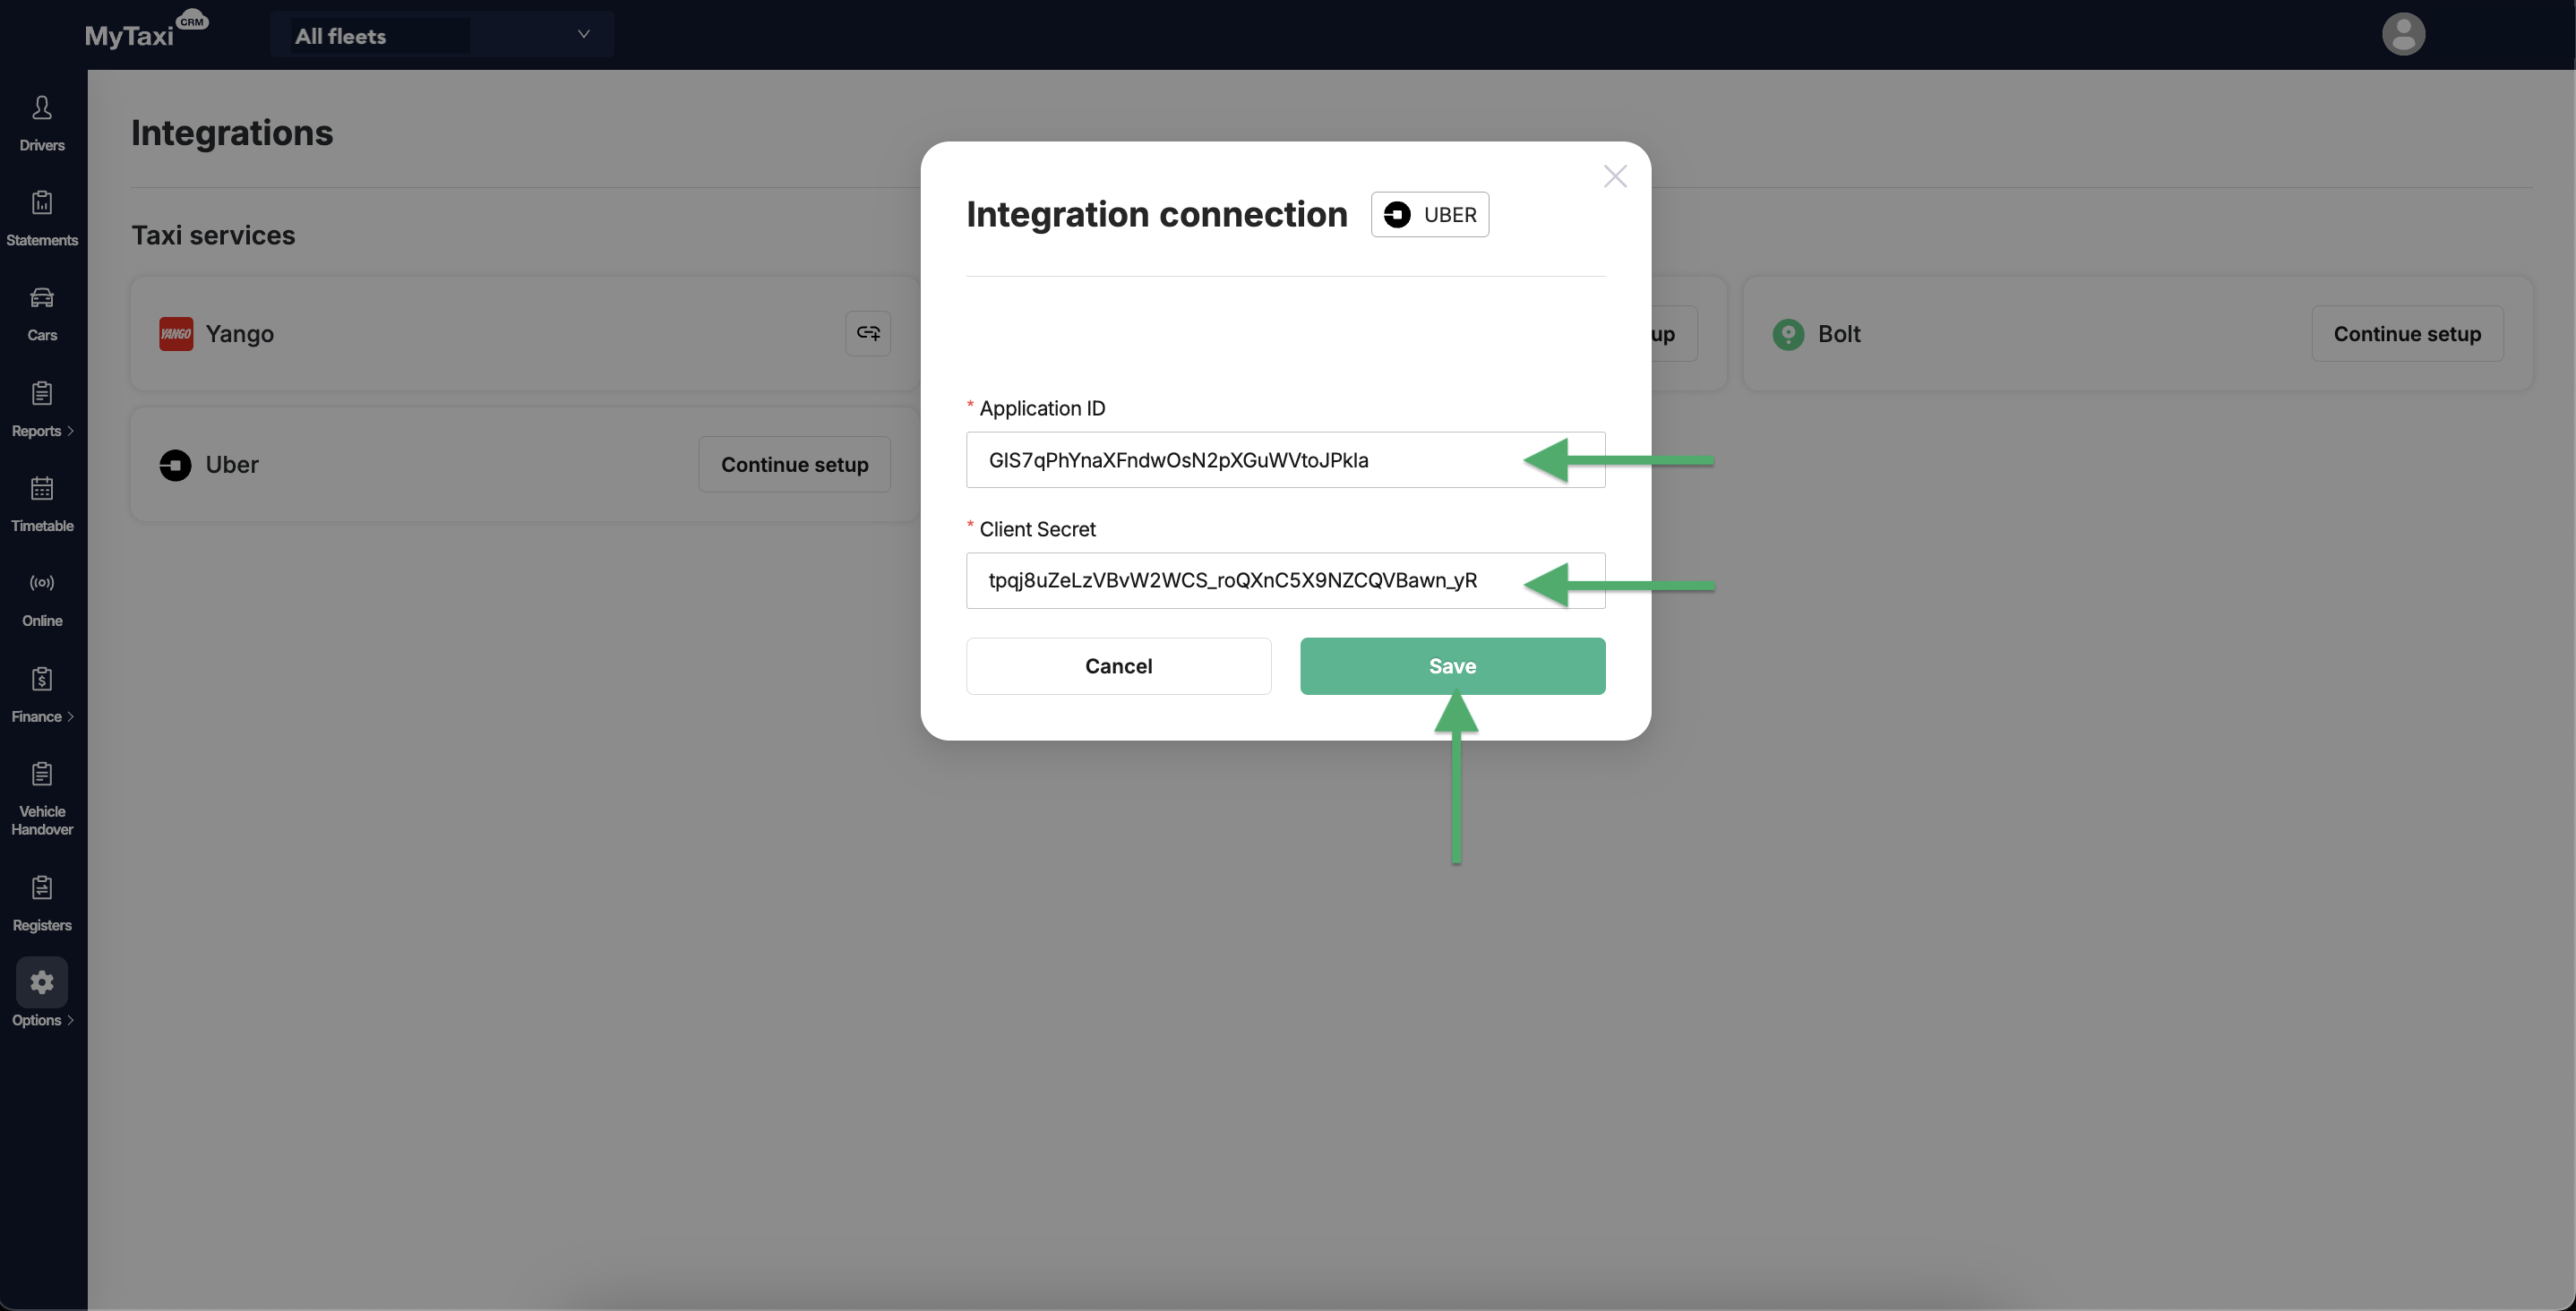Expand the Finance submenu chevron
This screenshot has width=2576, height=1311.
point(71,717)
